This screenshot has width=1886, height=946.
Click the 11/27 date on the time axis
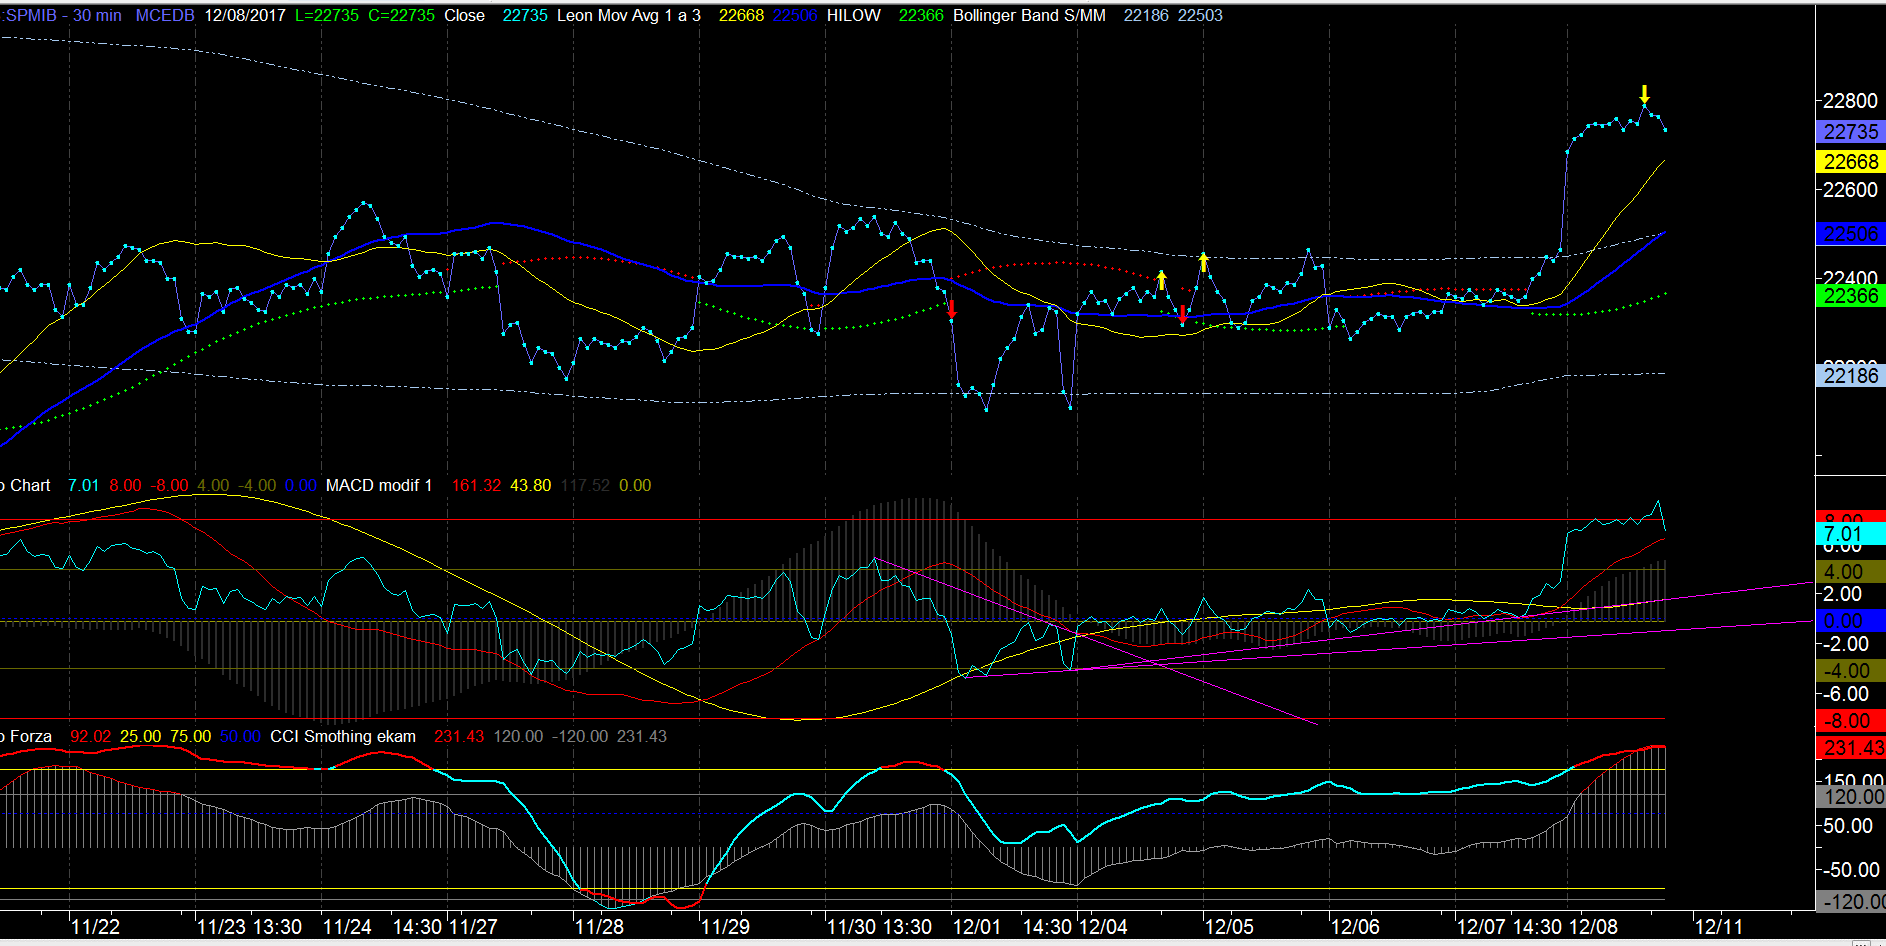coord(473,927)
